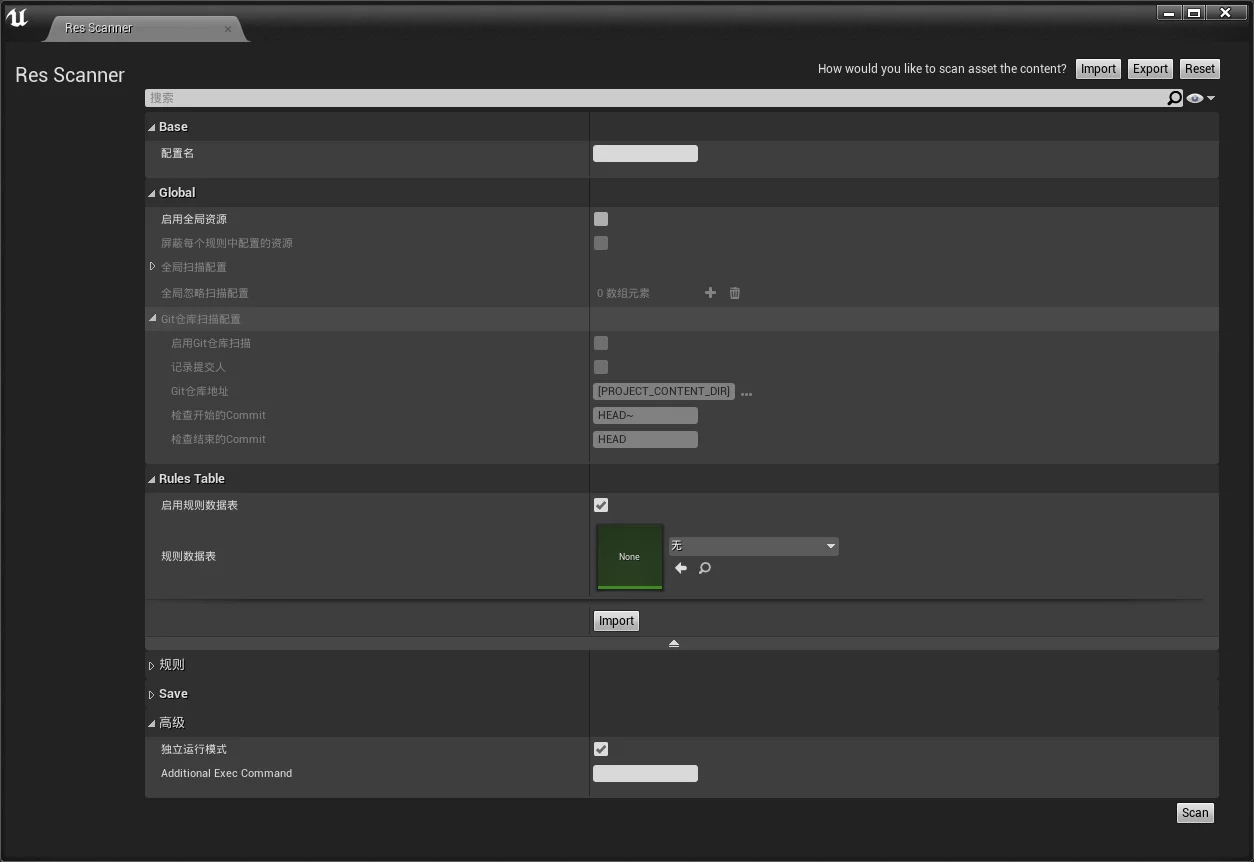
Task: Clear 全局忽略扫描配置 array with trash icon
Action: [x=735, y=293]
